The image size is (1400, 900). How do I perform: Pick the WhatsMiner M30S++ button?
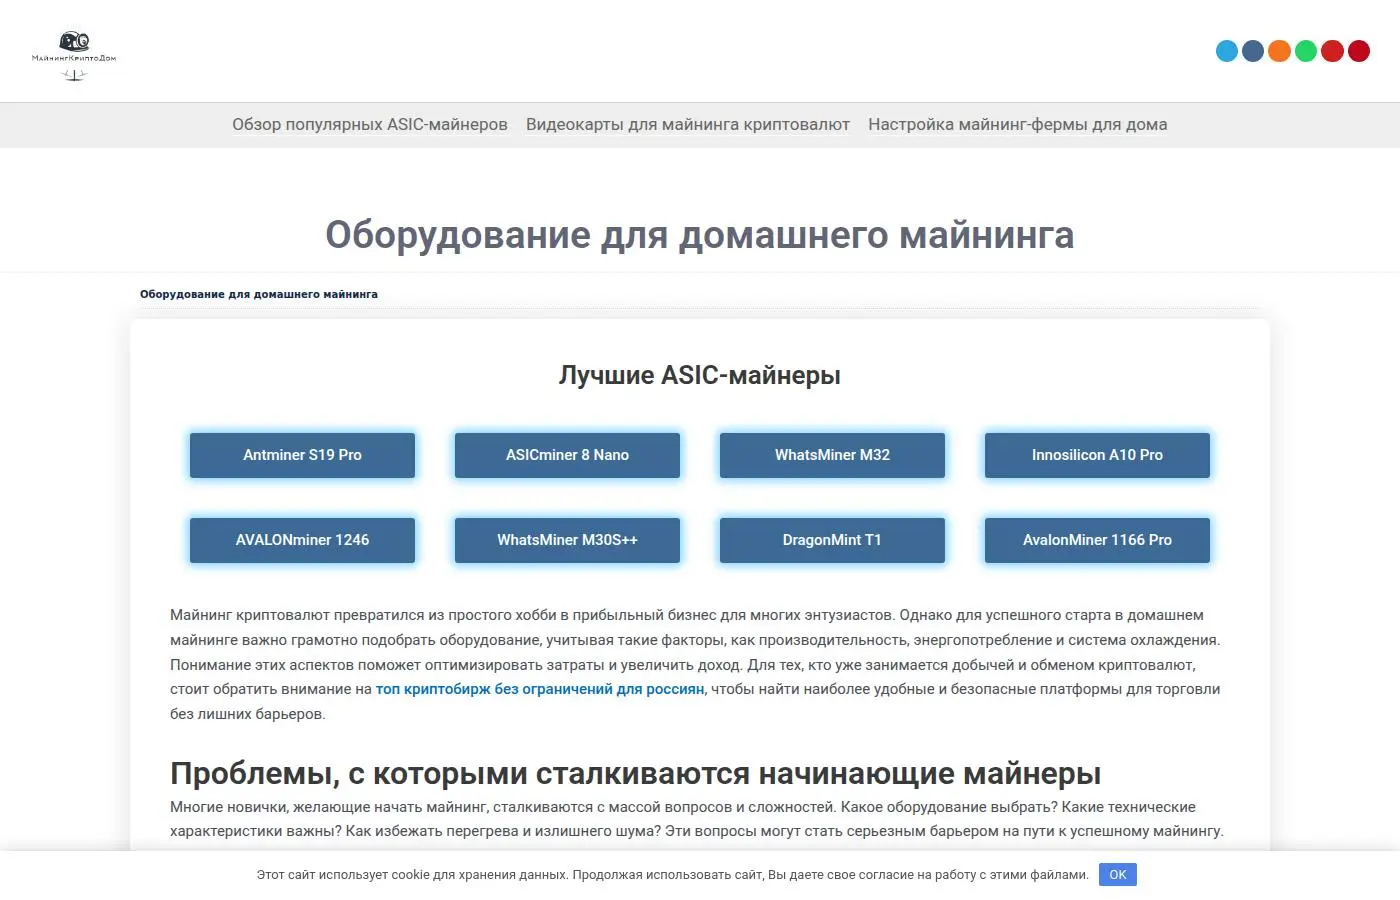567,540
